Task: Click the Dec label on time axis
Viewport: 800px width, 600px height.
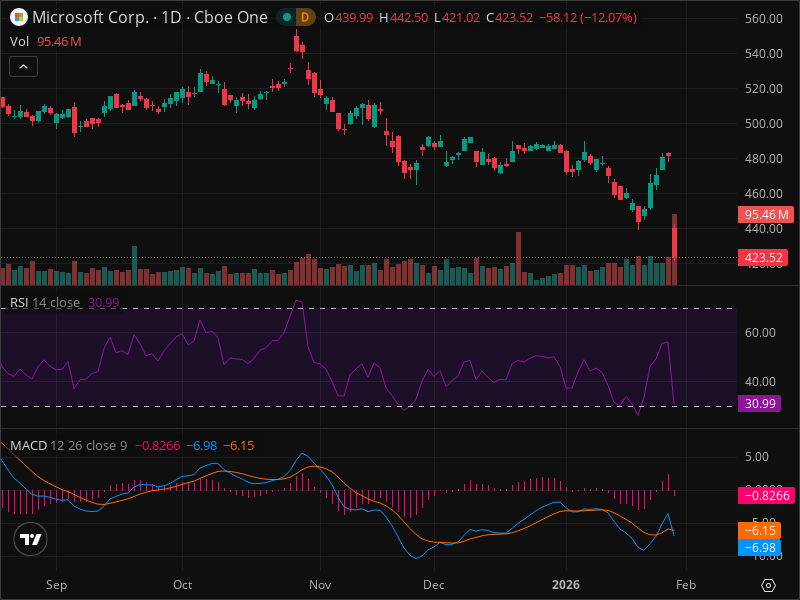Action: [434, 585]
